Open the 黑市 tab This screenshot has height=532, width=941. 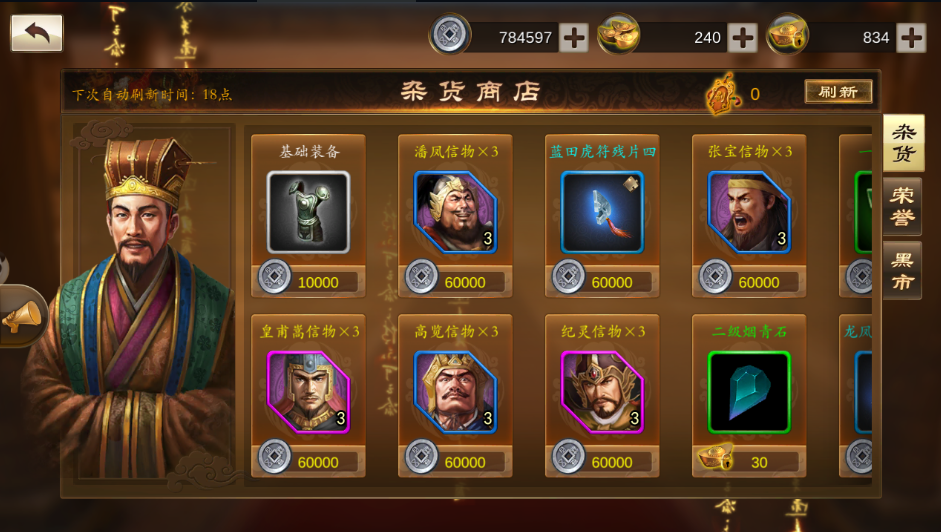[x=902, y=271]
